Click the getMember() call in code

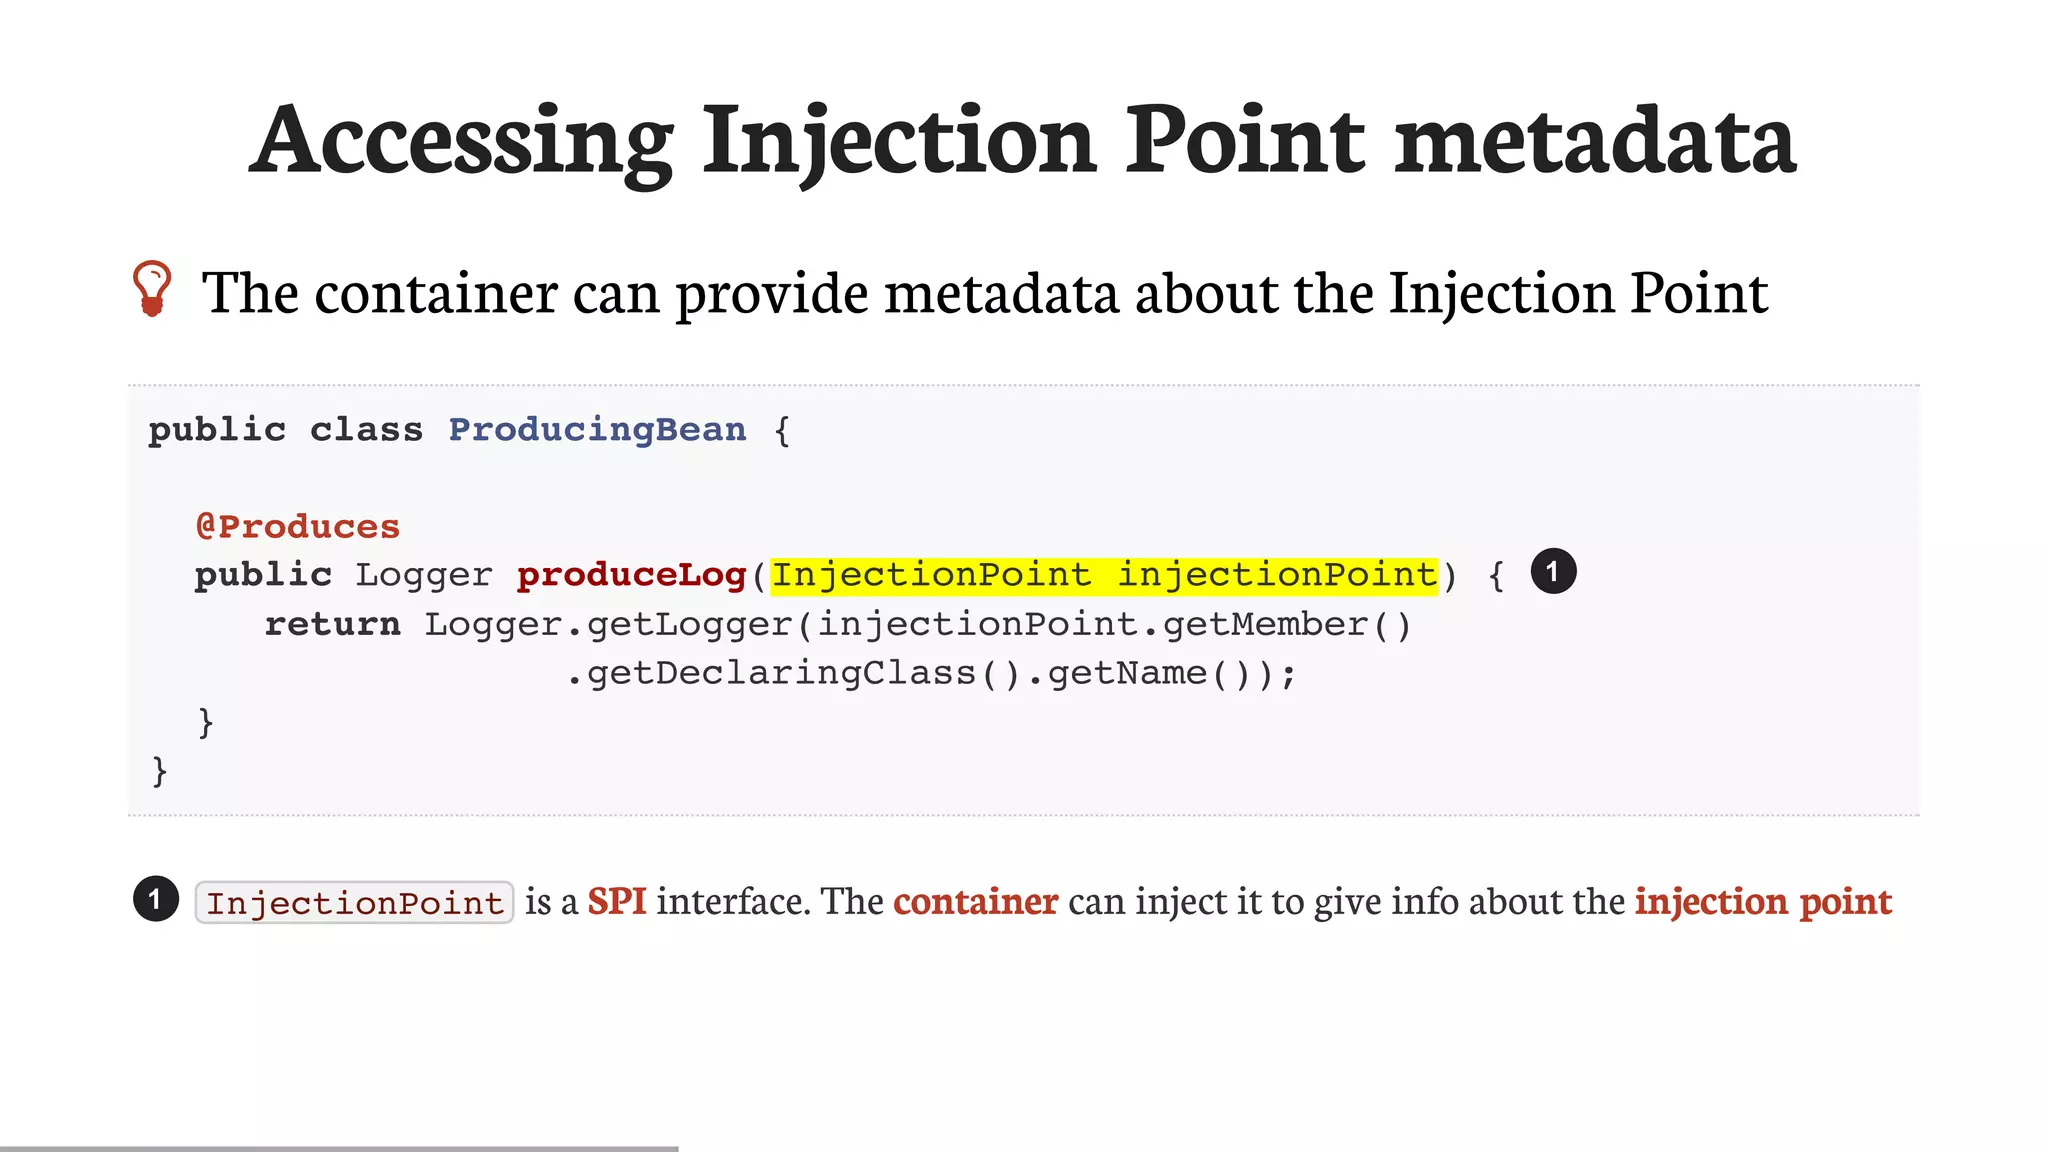coord(1287,624)
